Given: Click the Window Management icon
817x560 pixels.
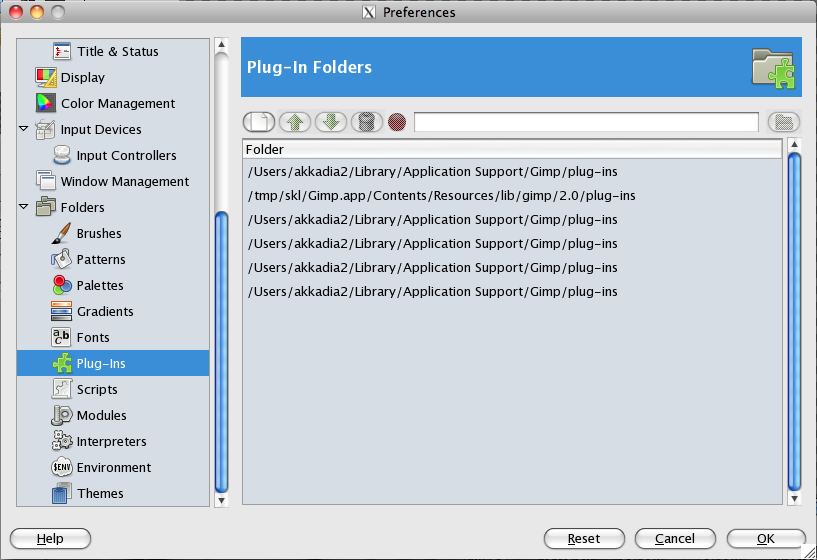Looking at the screenshot, I should (45, 181).
